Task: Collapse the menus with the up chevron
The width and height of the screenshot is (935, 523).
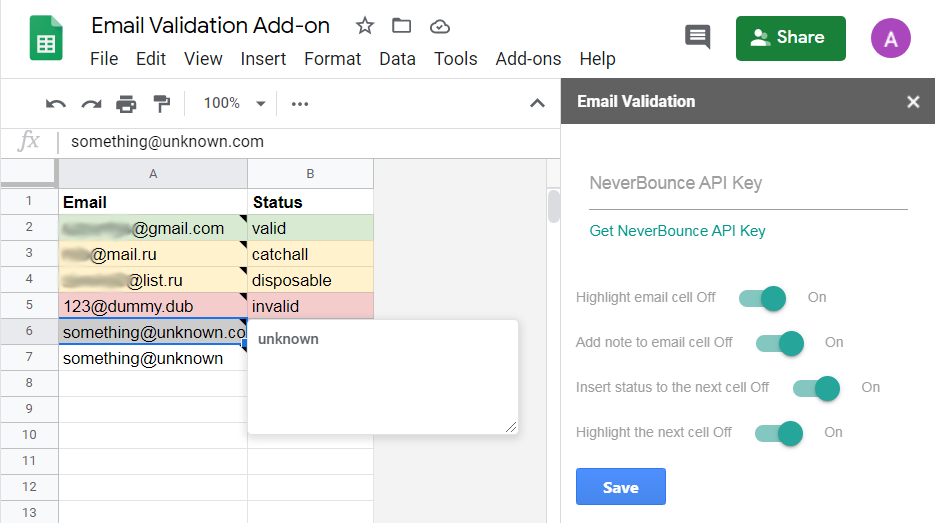Action: 537,103
